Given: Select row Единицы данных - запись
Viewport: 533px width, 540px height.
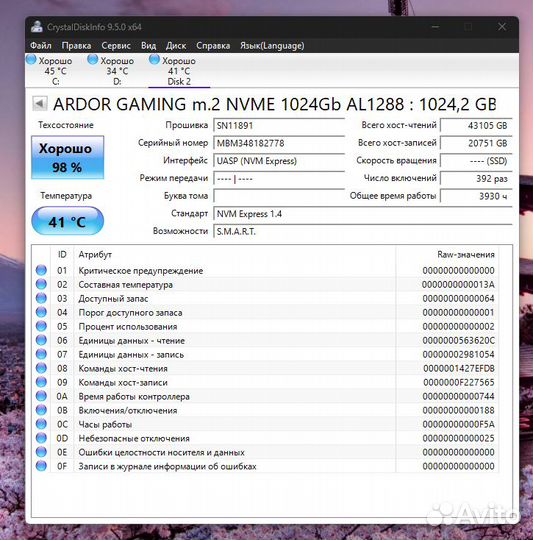Looking at the screenshot, I should click(265, 354).
